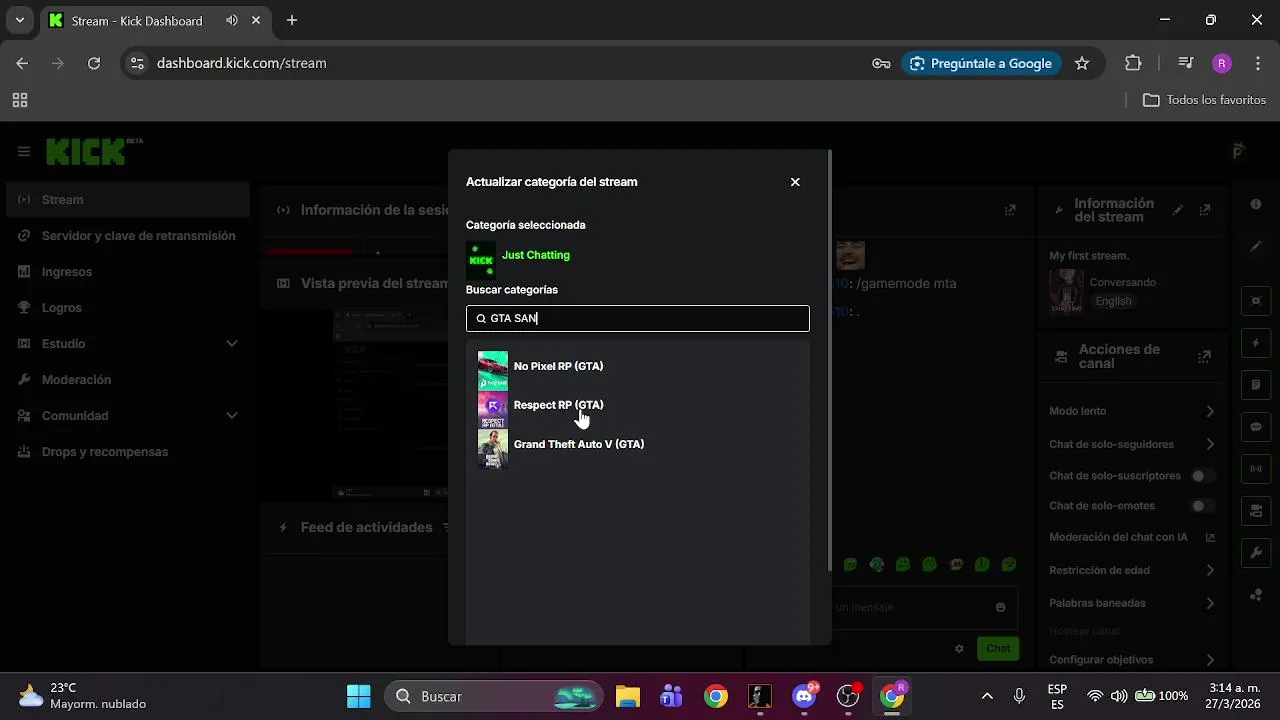Click the Moderación wrench icon in sidebar
The image size is (1280, 720).
pyautogui.click(x=24, y=380)
